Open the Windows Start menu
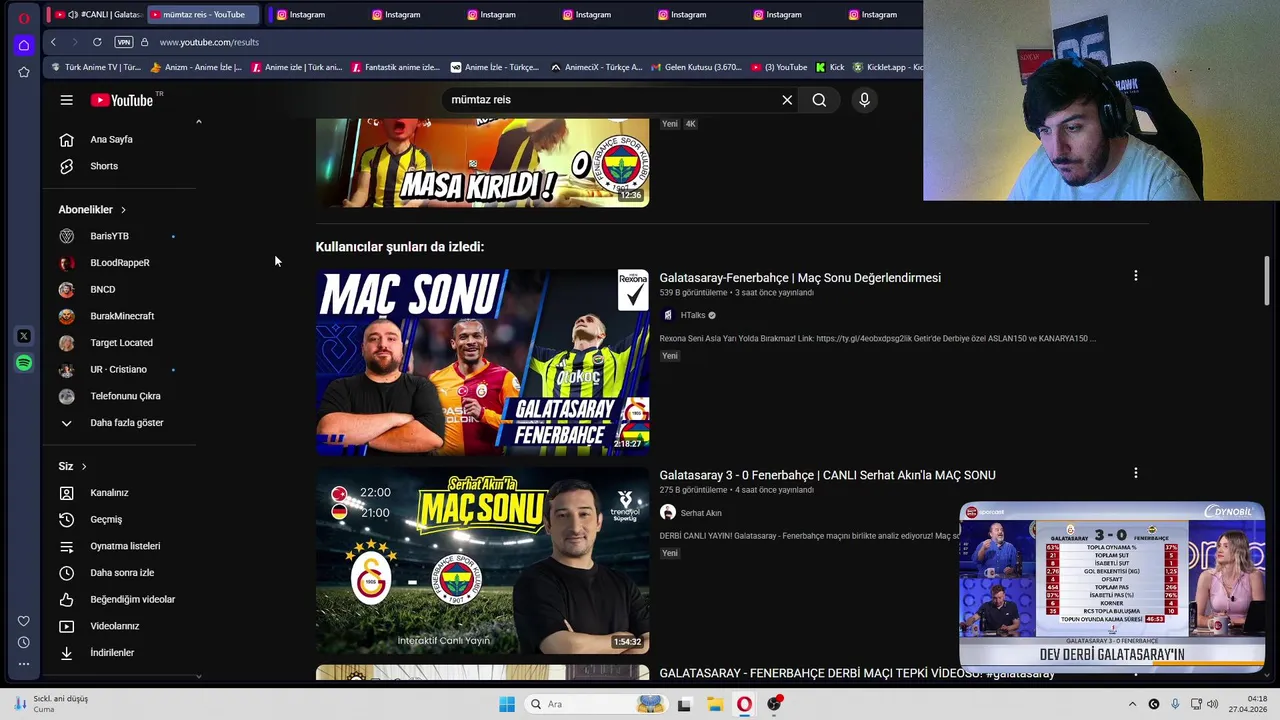 [x=507, y=704]
